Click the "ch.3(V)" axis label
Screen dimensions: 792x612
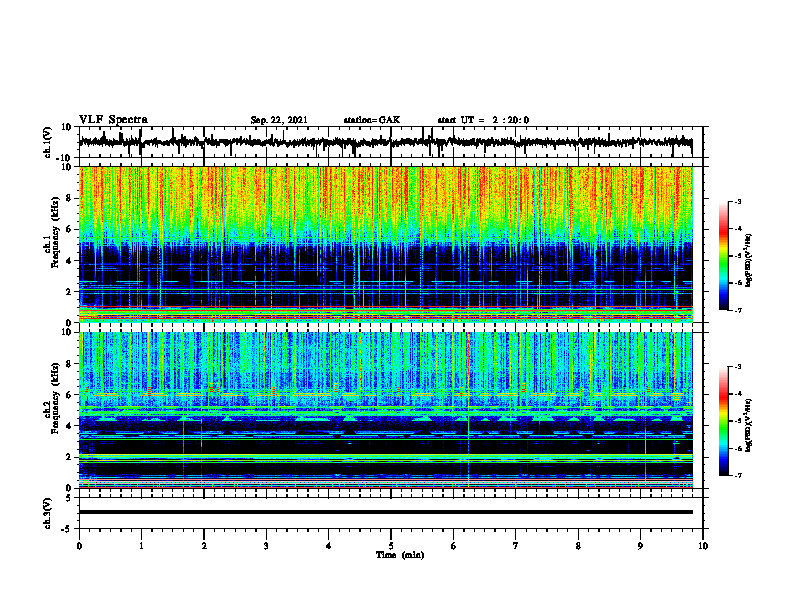pyautogui.click(x=48, y=513)
